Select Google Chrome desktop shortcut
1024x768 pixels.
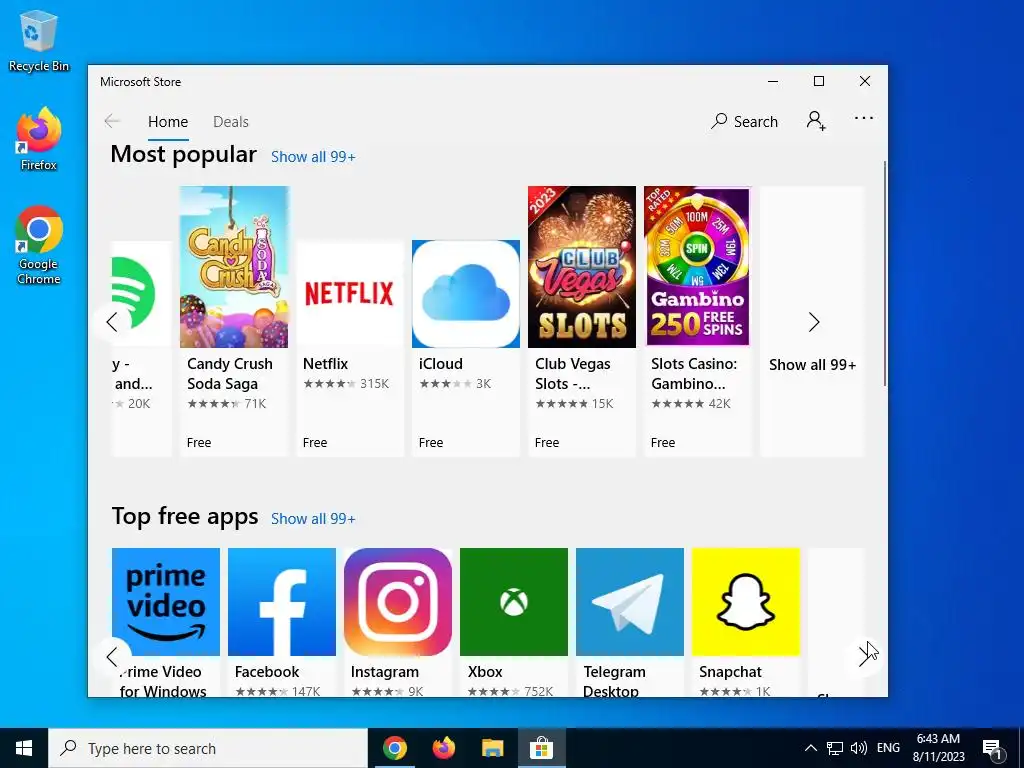pyautogui.click(x=39, y=246)
